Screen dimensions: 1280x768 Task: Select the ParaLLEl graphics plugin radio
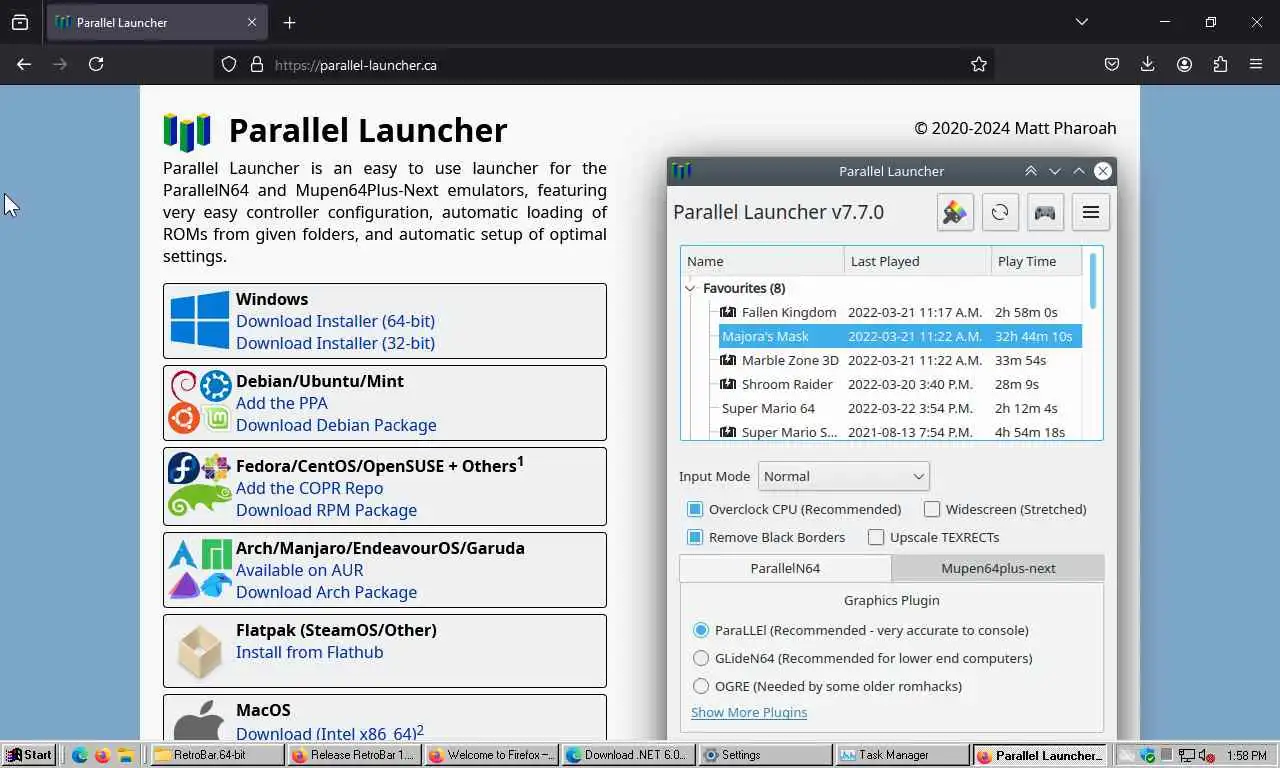click(x=701, y=630)
